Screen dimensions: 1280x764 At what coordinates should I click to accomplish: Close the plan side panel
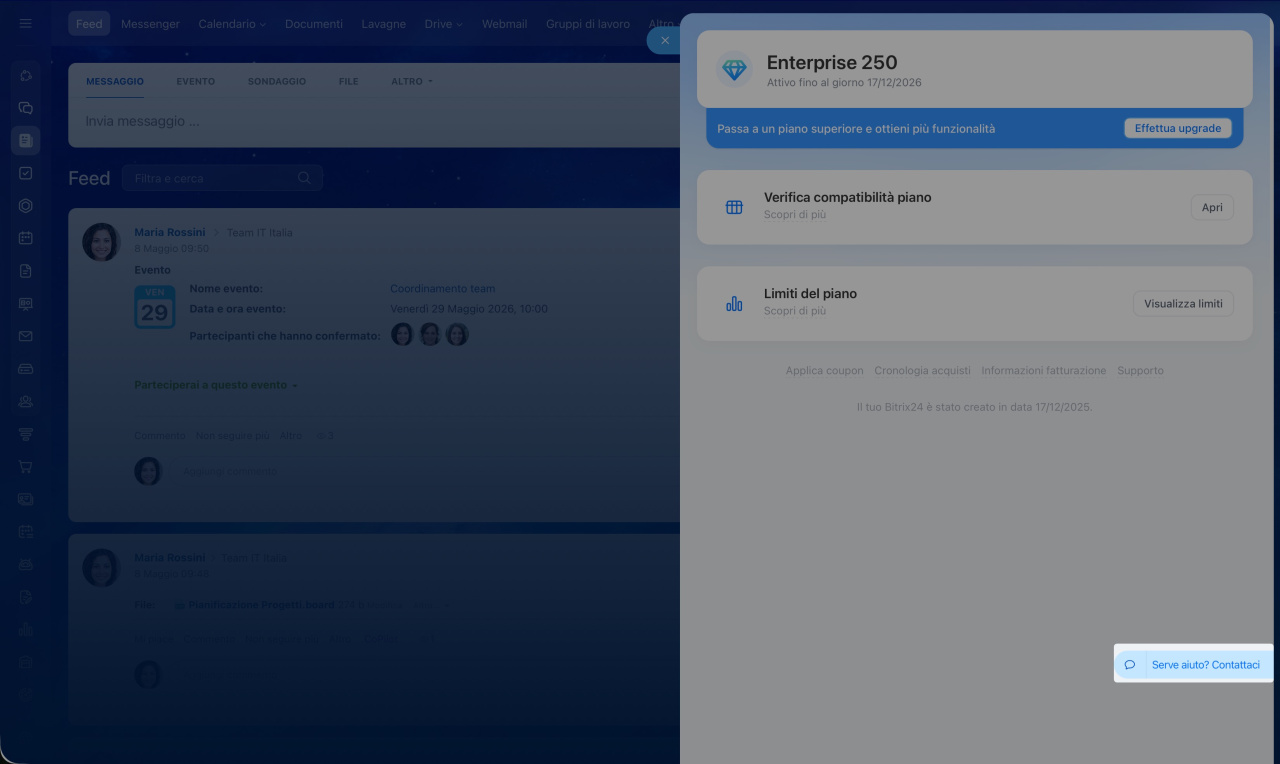pos(664,40)
